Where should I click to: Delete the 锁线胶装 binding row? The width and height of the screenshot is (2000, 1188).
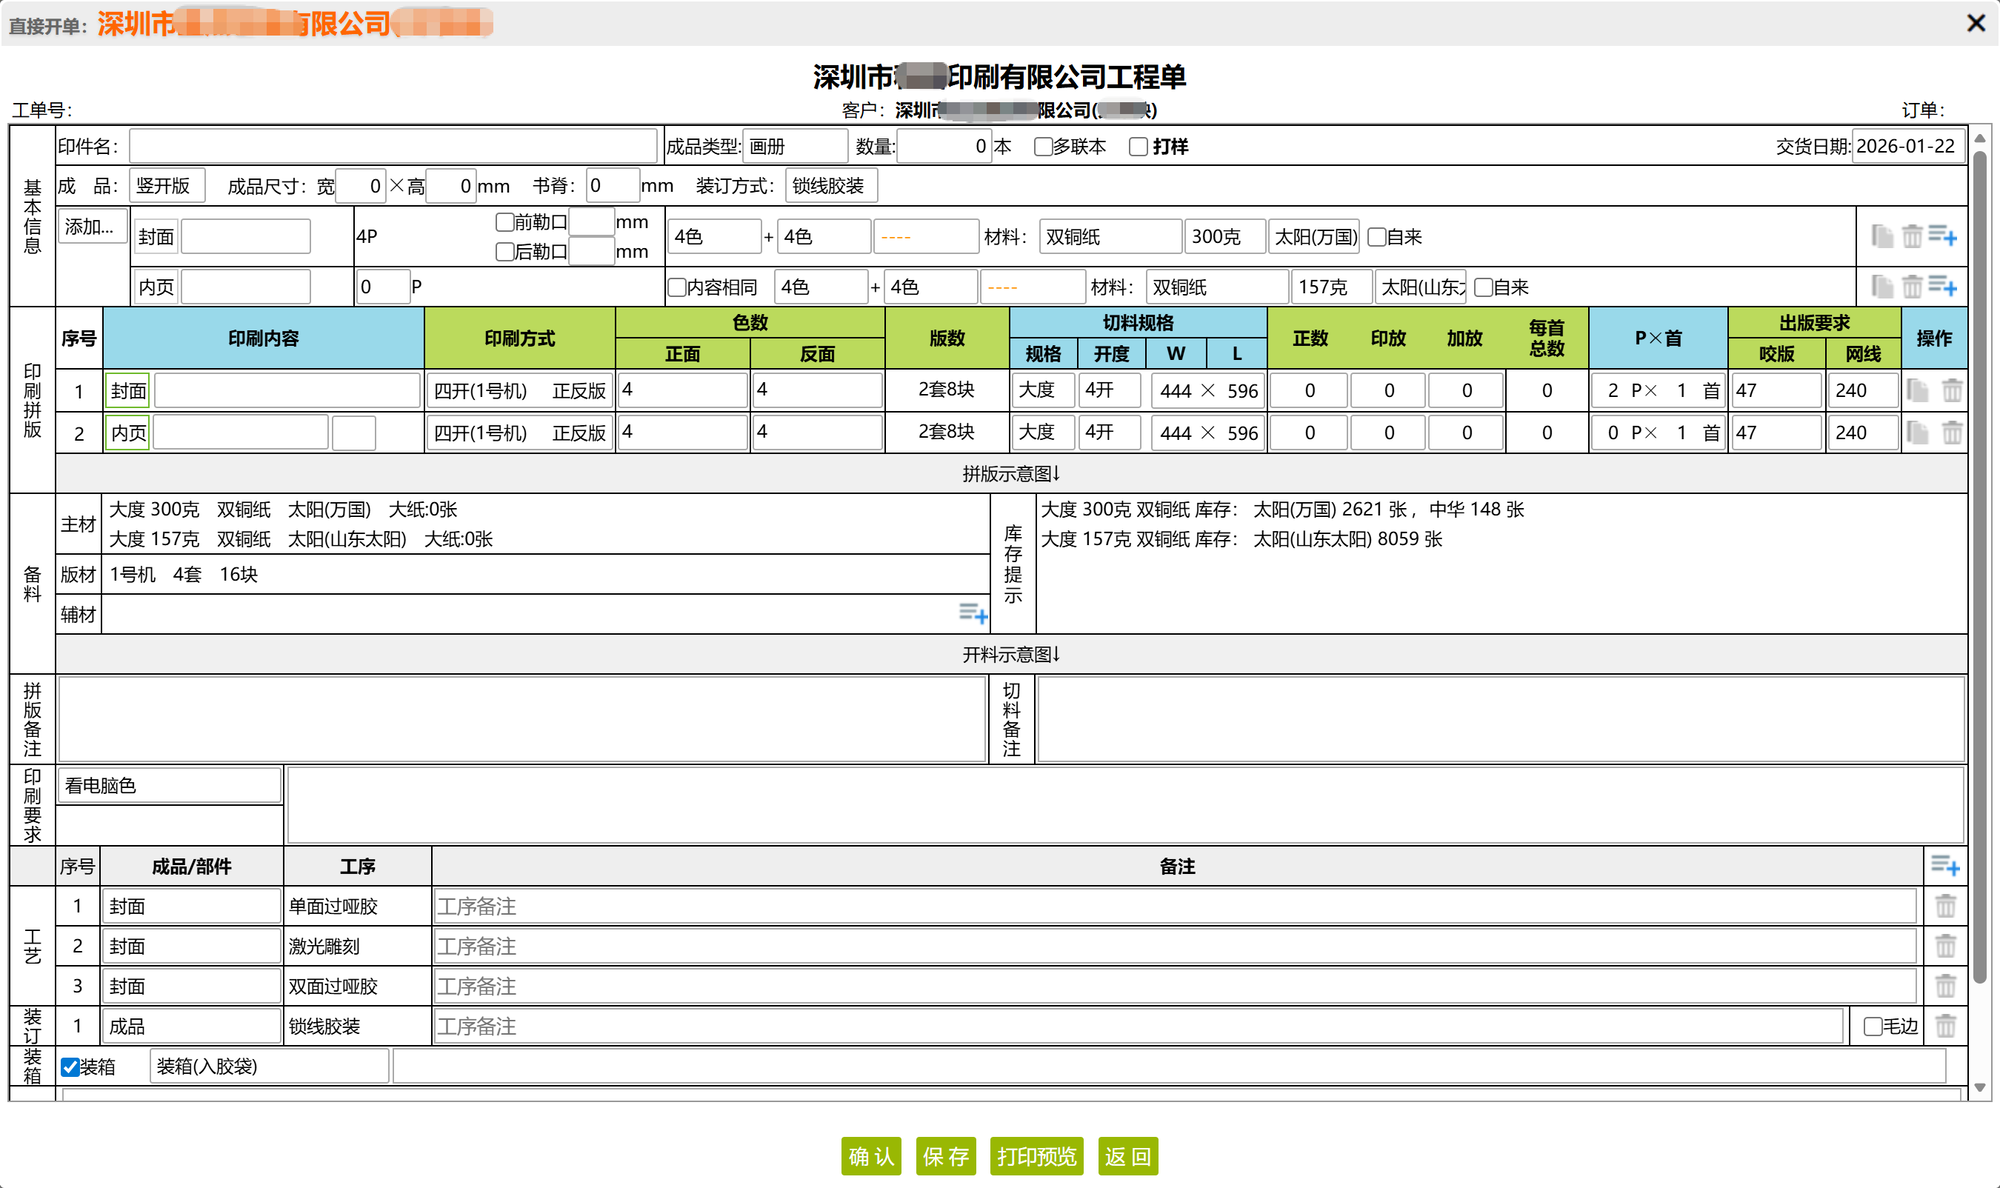(1945, 1026)
